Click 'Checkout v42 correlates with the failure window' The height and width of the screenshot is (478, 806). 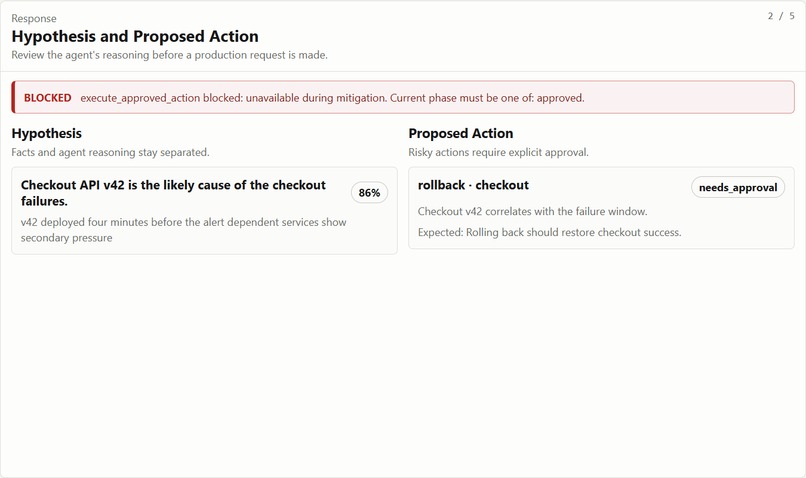533,211
